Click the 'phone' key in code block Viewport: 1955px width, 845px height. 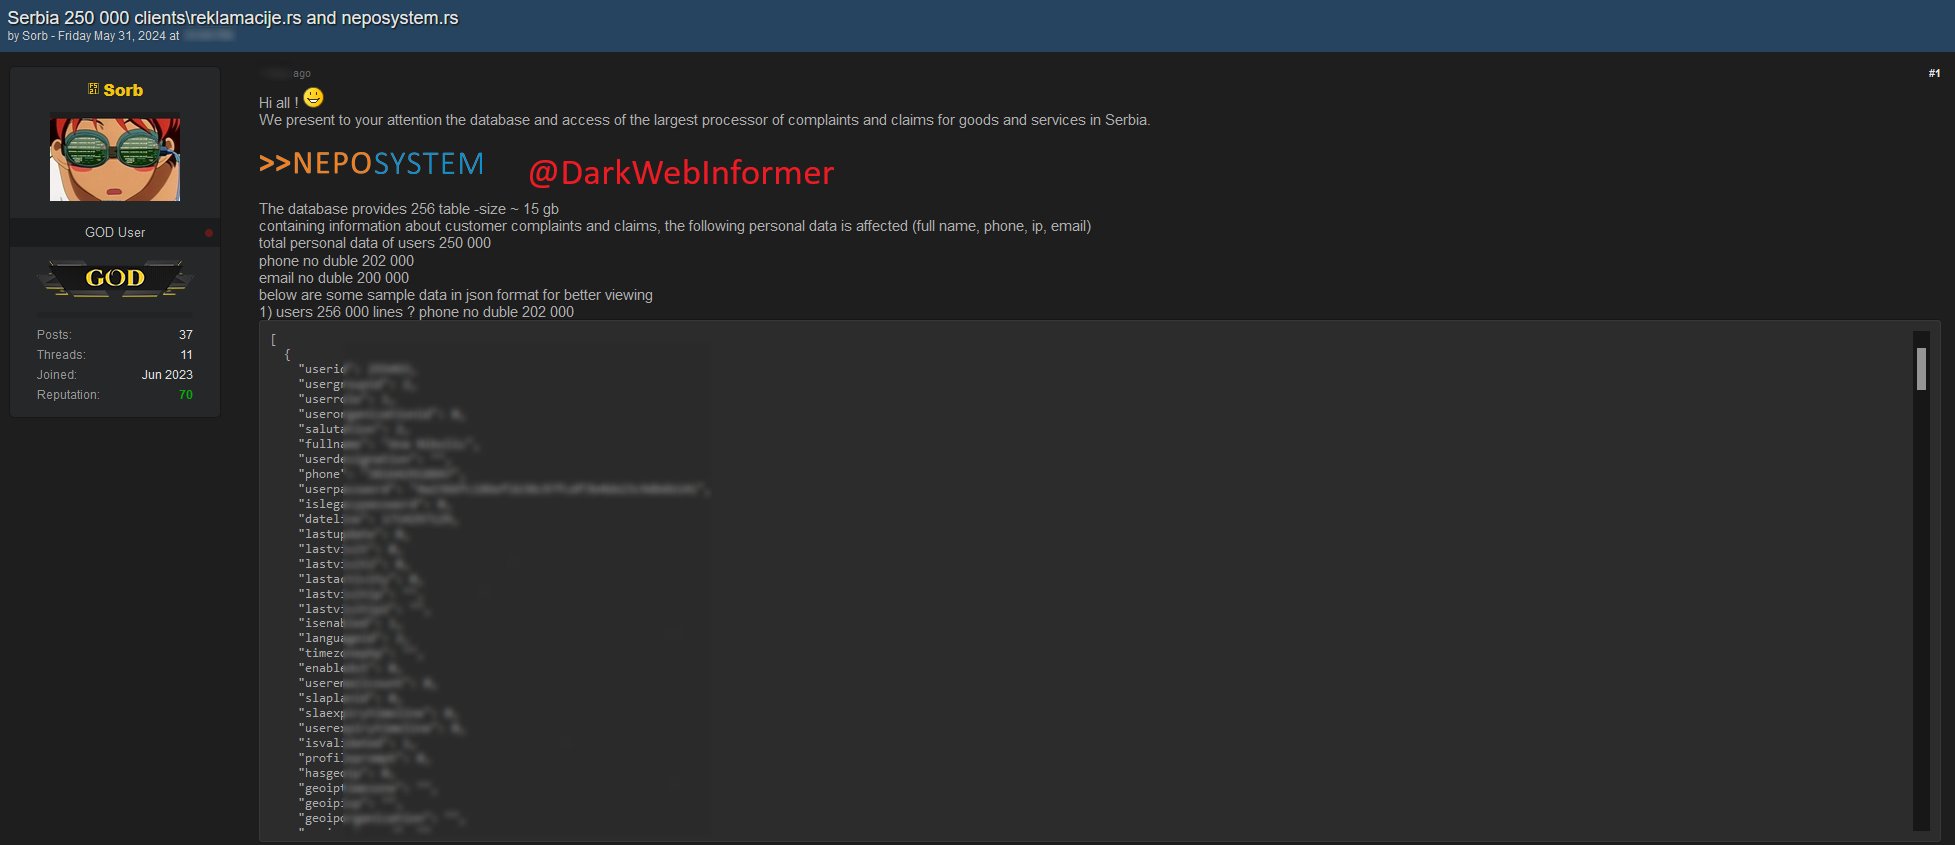pos(322,474)
